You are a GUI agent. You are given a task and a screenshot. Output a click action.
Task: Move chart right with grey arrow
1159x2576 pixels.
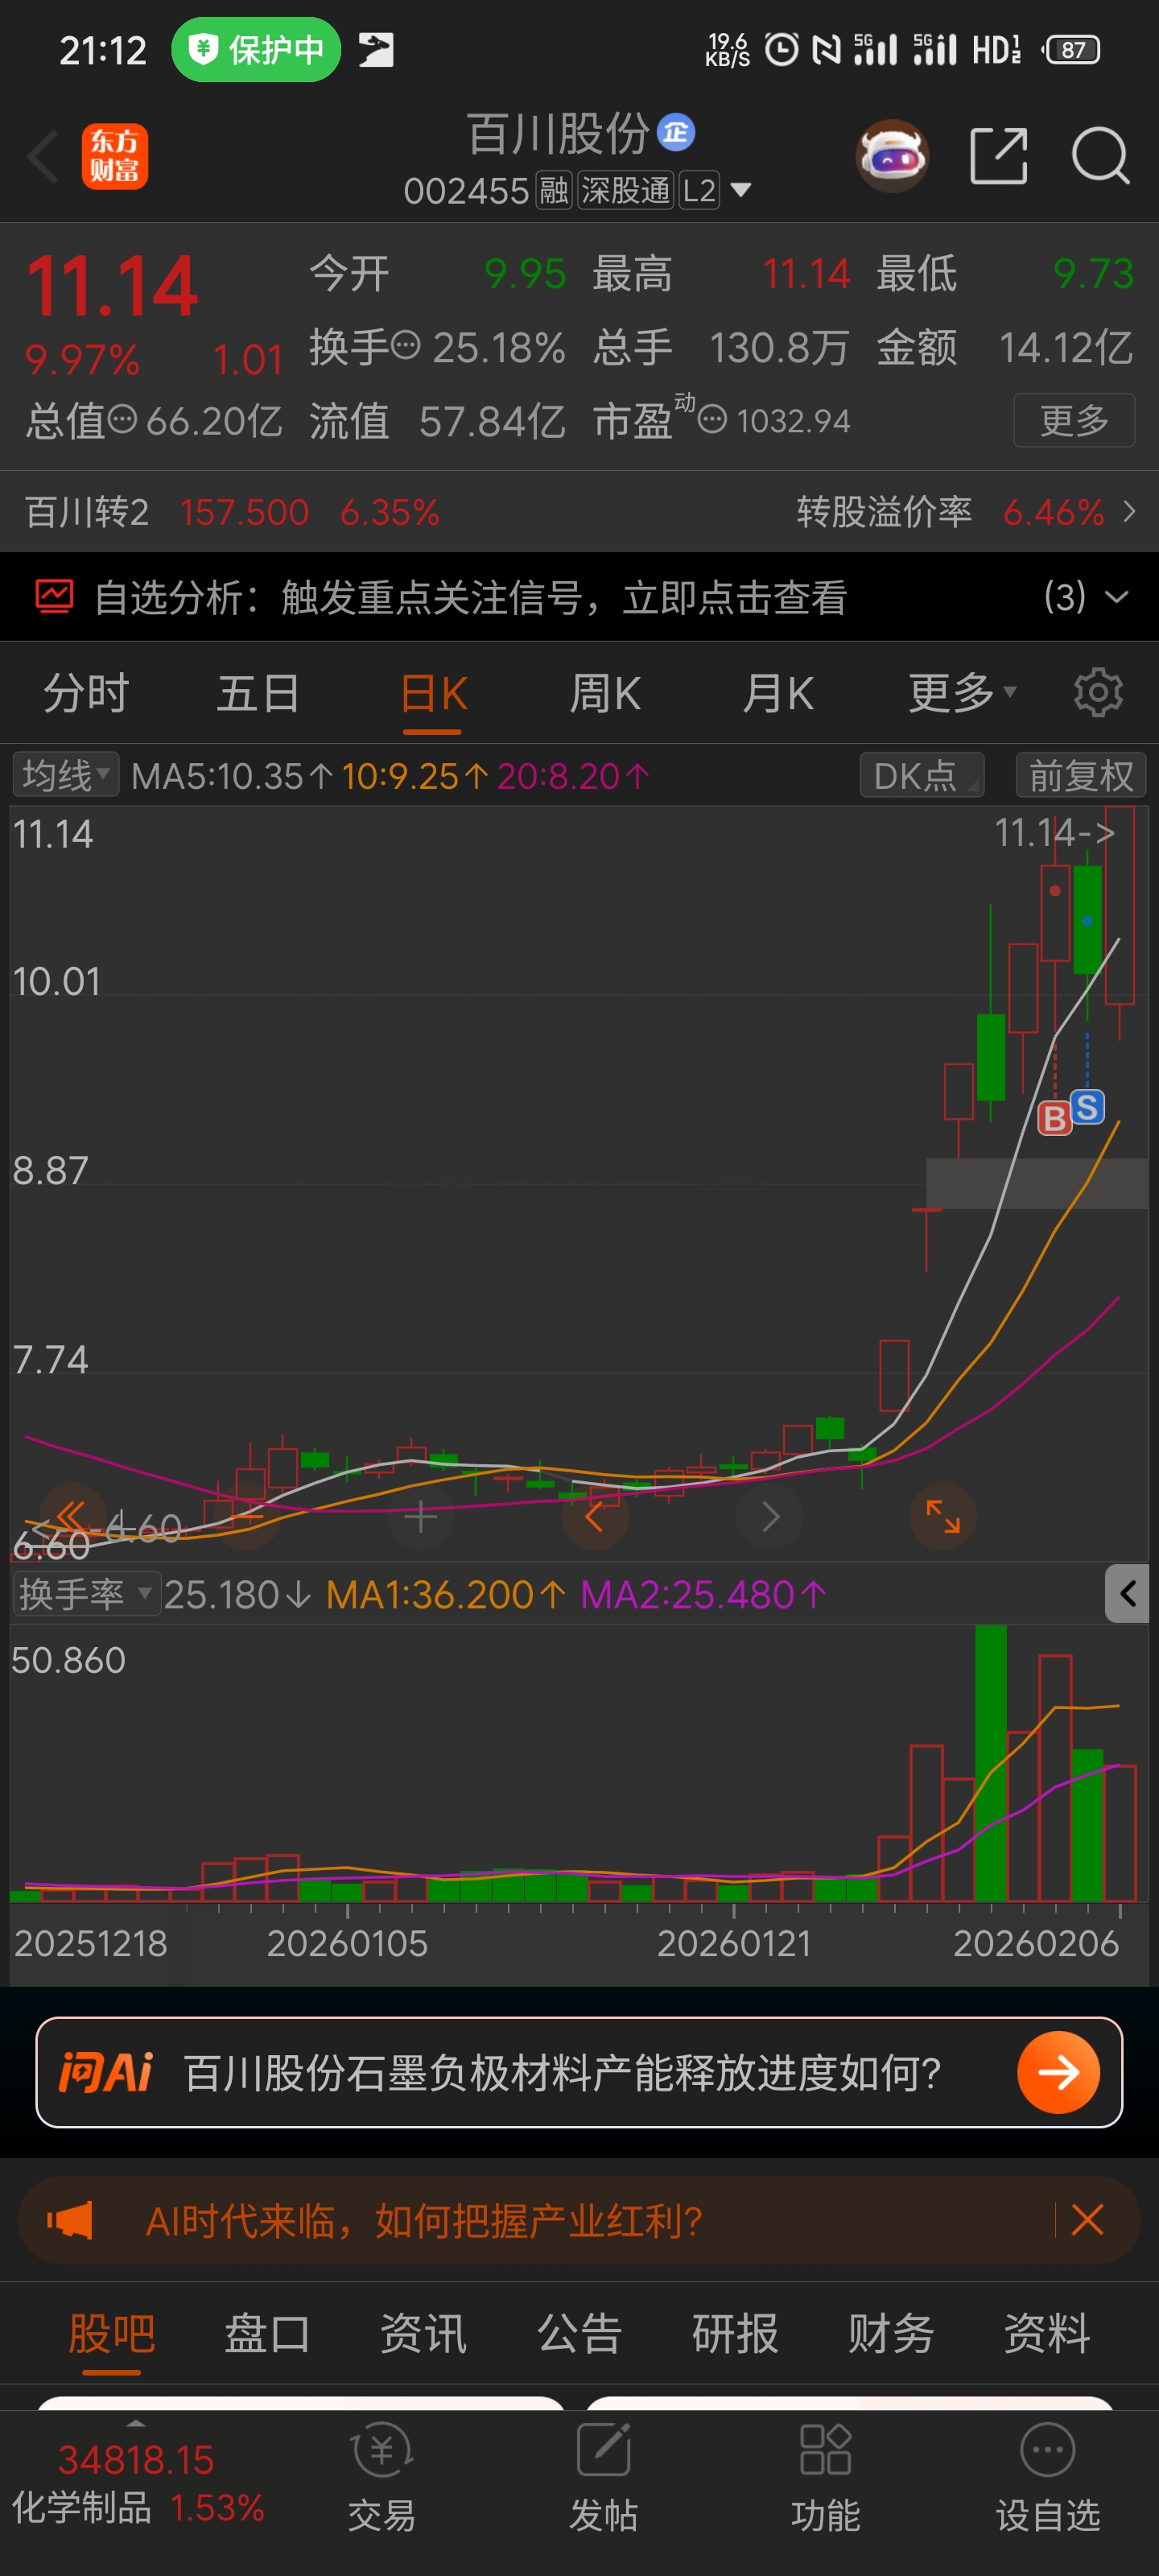pyautogui.click(x=769, y=1516)
